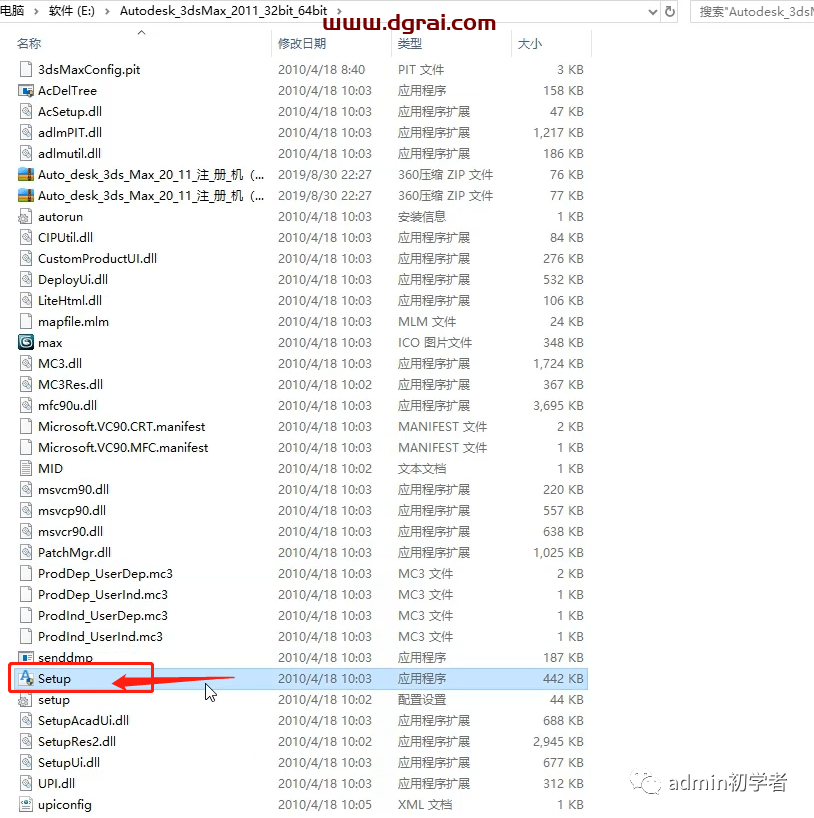This screenshot has height=818, width=814.
Task: Click the adlmutil.dll file icon
Action: pos(26,153)
